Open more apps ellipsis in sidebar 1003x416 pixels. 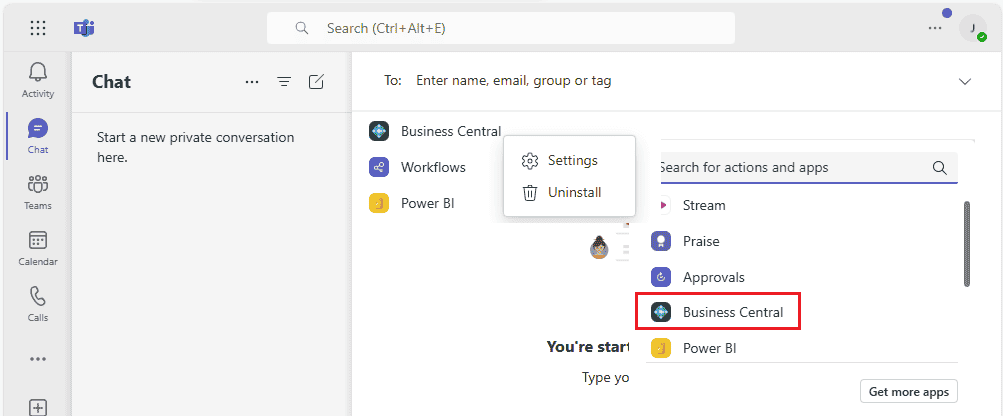(37, 359)
